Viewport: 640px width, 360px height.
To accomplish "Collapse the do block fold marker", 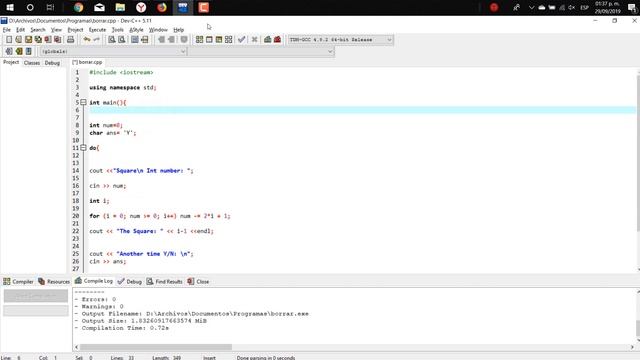I will tap(83, 148).
